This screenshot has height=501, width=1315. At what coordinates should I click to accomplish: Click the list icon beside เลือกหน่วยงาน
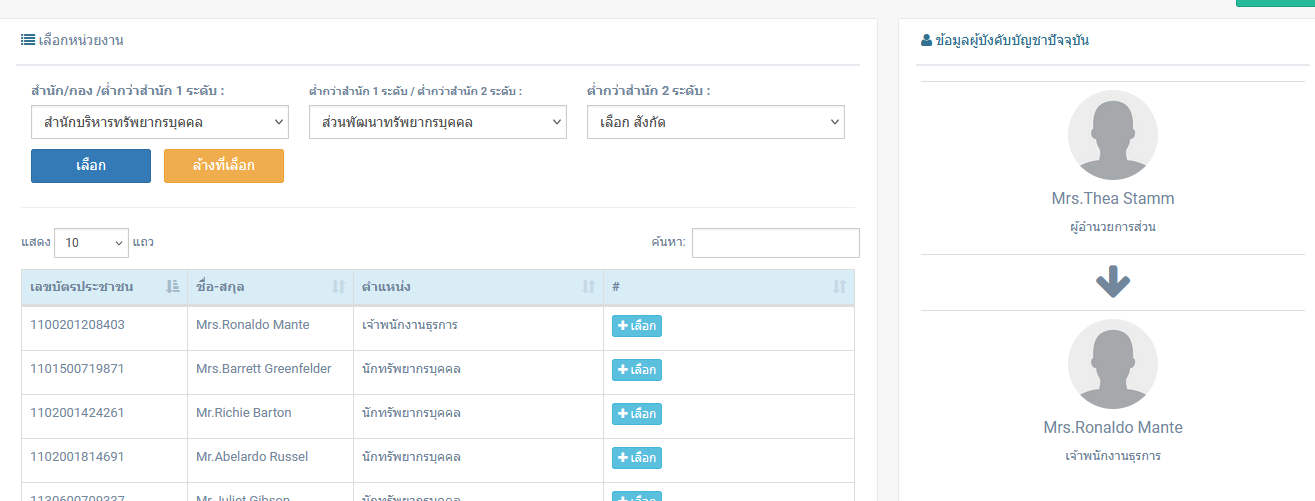pos(28,41)
